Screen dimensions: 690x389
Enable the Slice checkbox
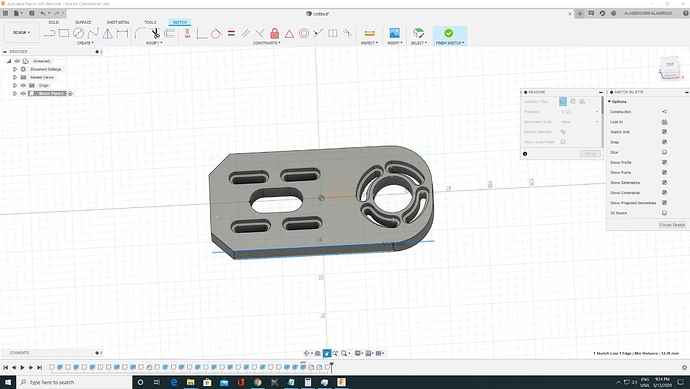[664, 152]
